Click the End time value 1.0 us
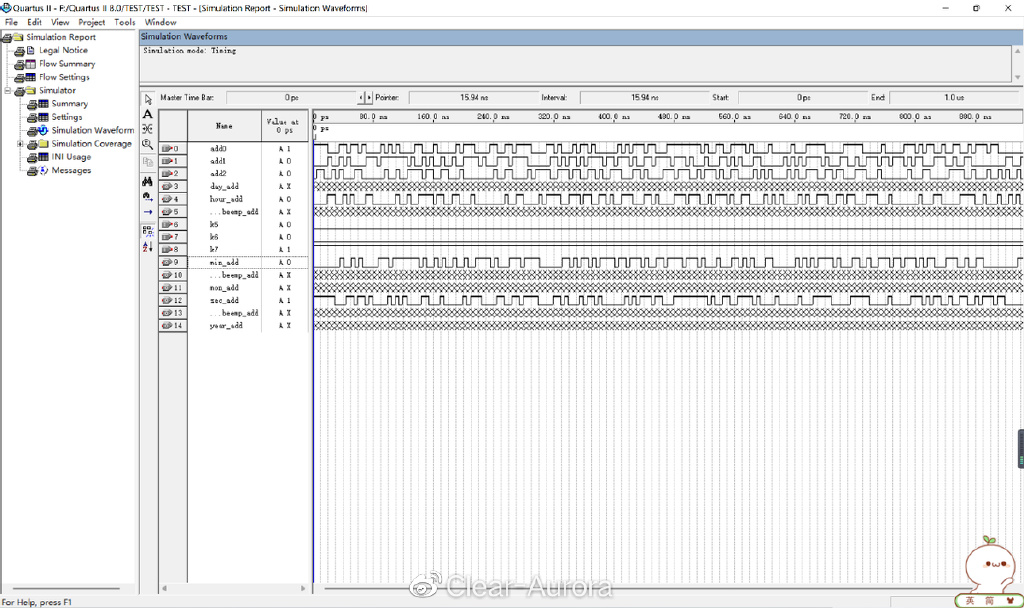 [x=954, y=97]
